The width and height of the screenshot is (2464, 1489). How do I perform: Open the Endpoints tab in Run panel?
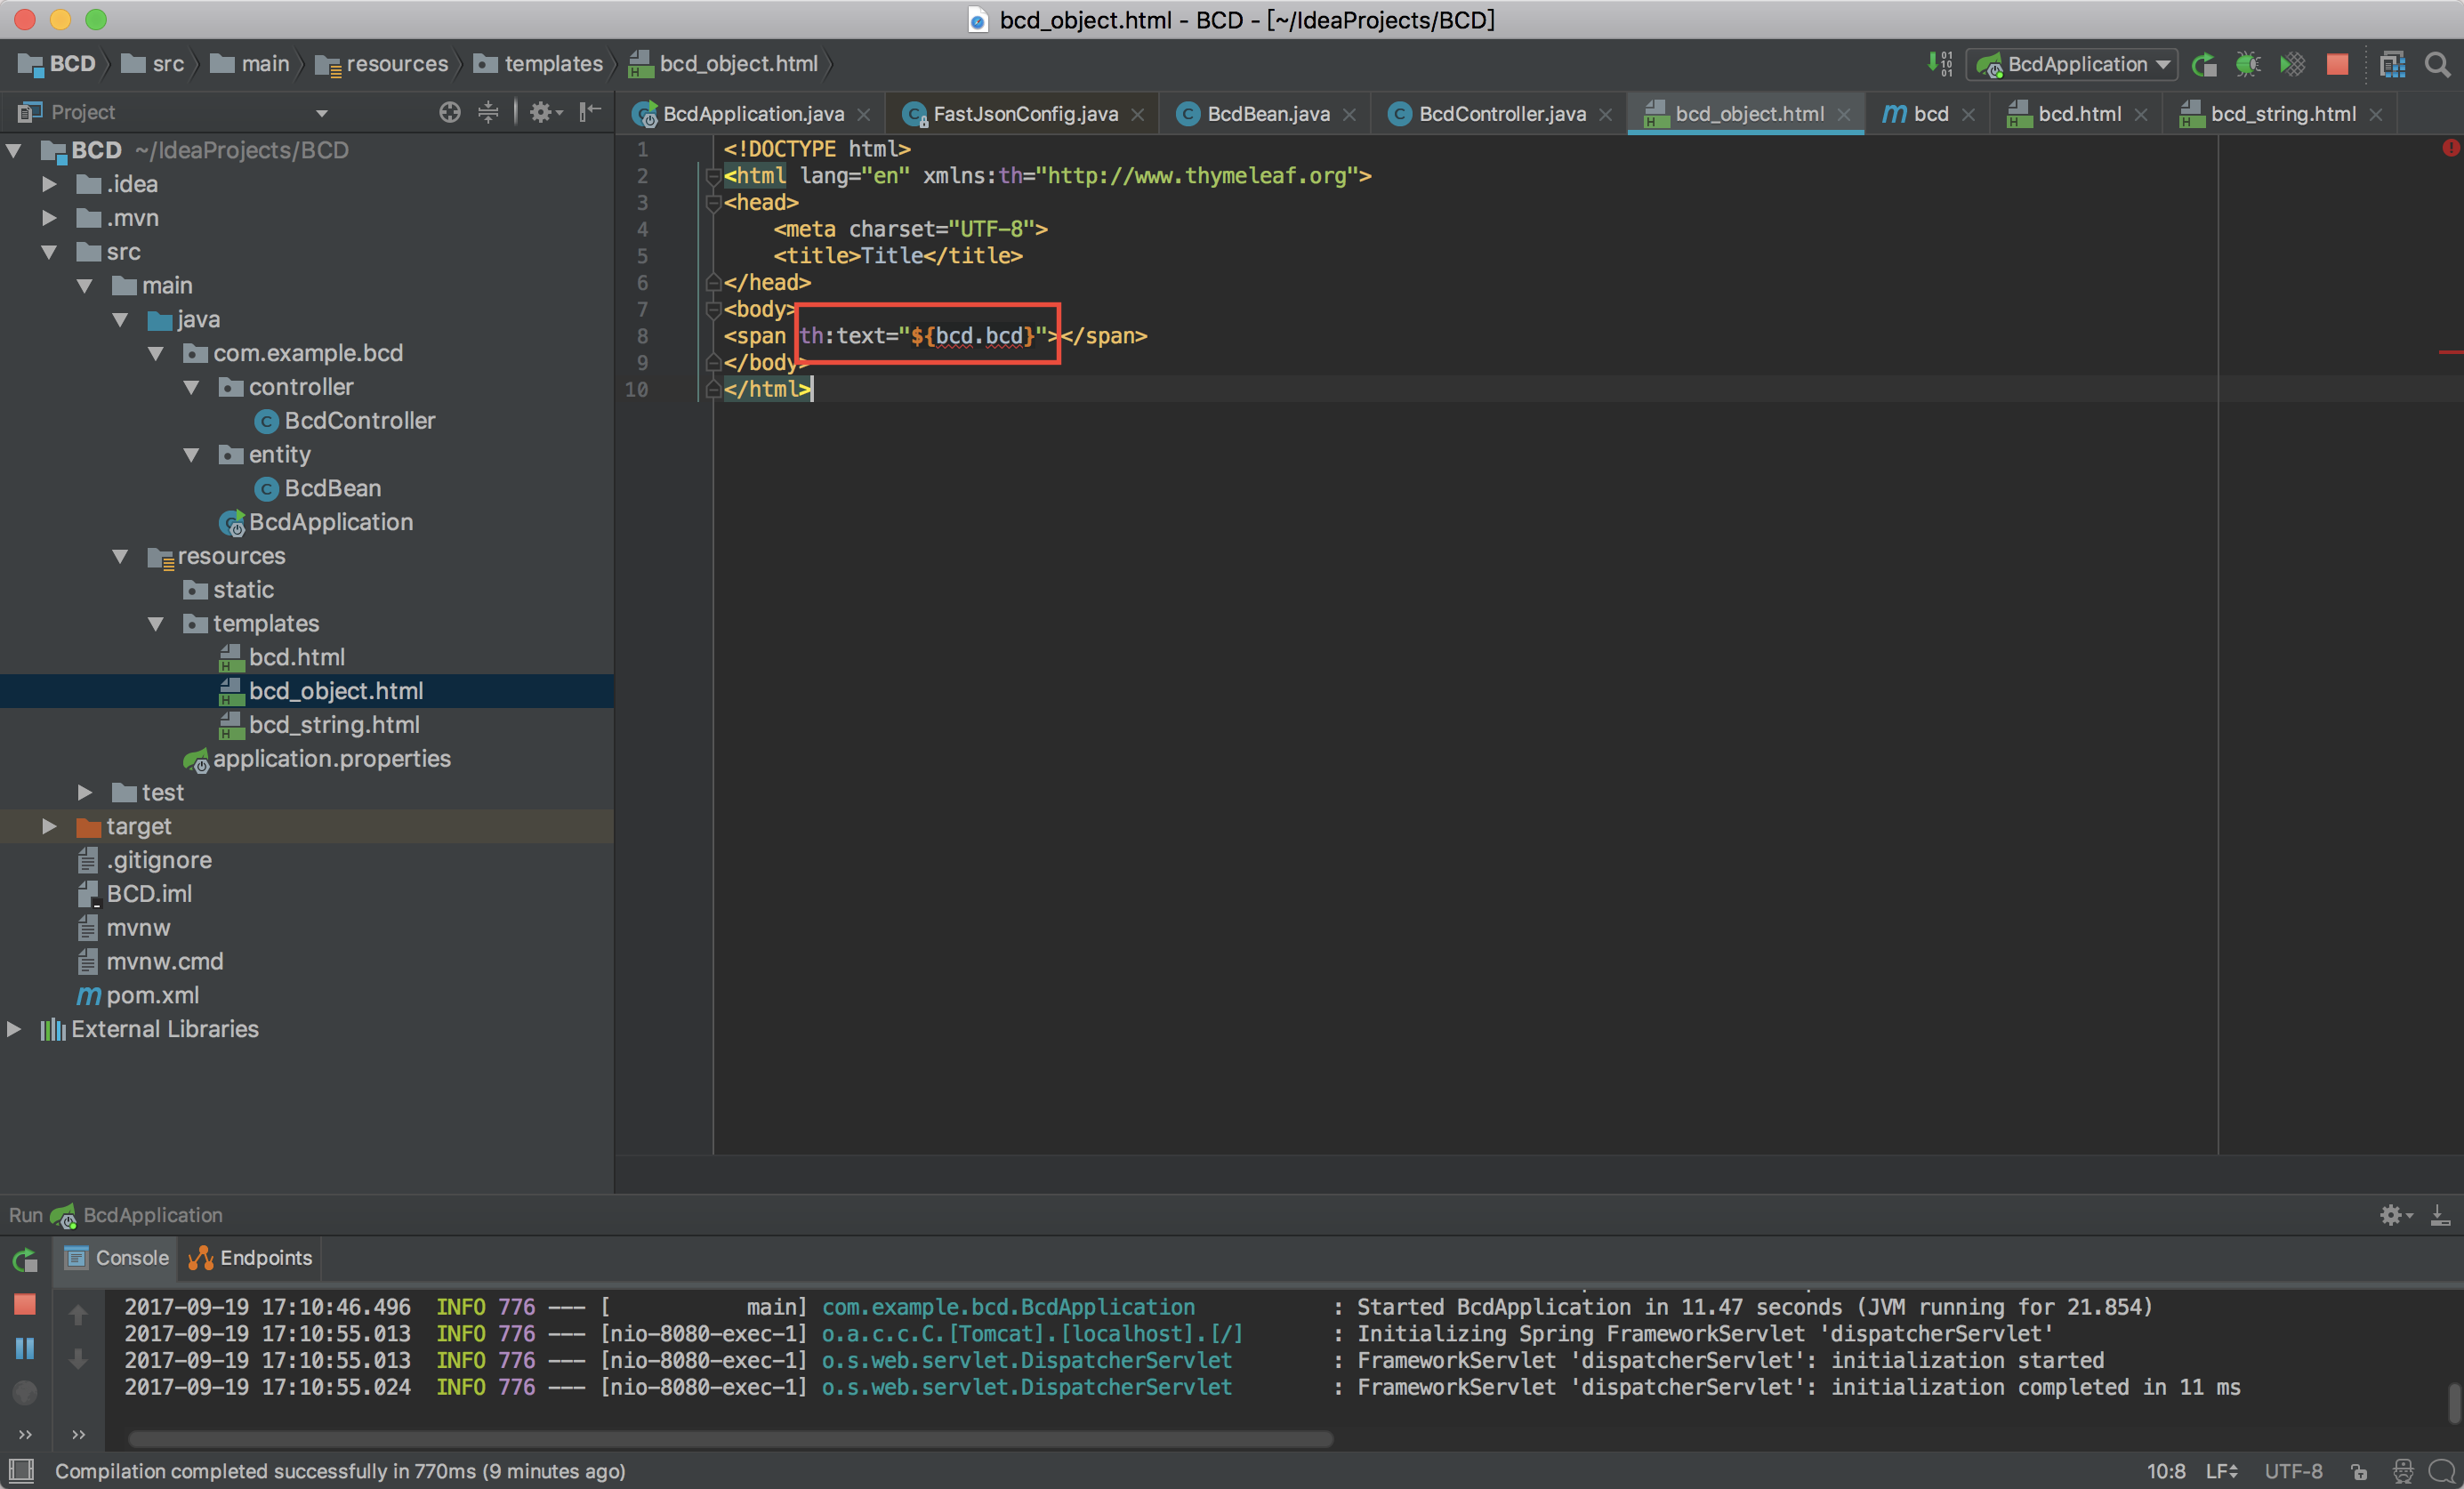pyautogui.click(x=251, y=1258)
